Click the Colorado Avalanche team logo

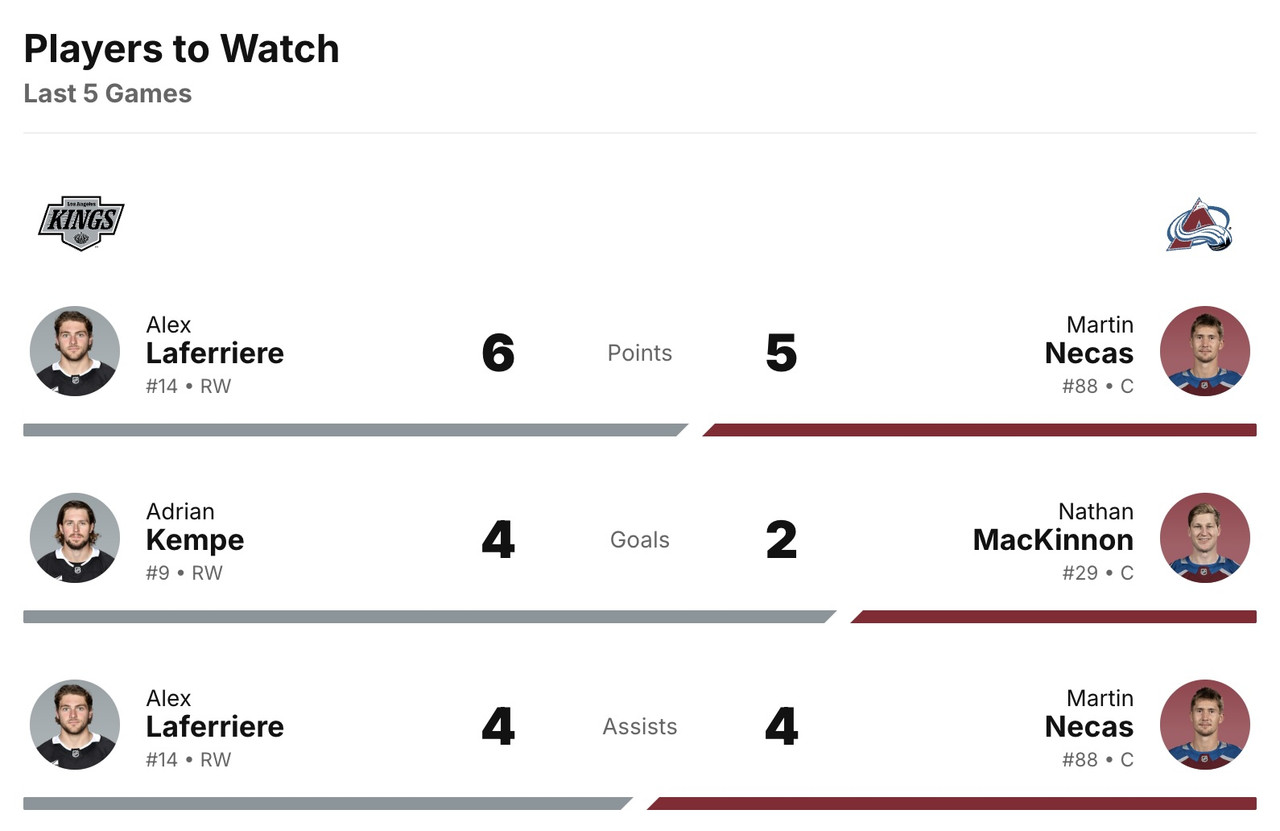click(x=1199, y=224)
